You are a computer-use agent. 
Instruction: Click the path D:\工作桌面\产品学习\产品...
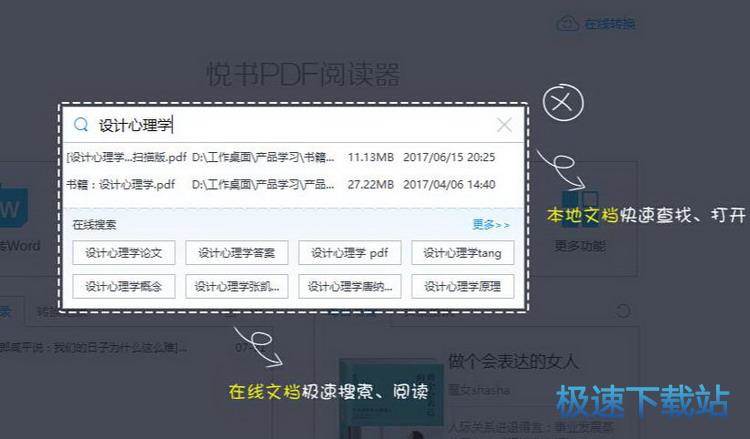coord(263,185)
